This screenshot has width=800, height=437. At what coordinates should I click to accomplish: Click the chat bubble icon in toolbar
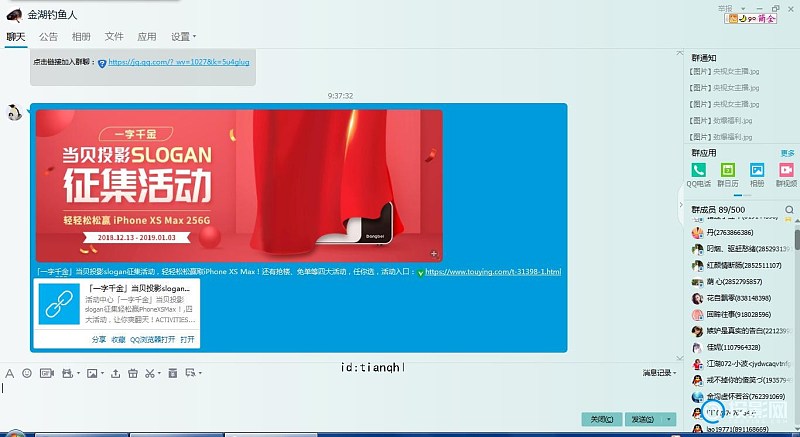(191, 373)
